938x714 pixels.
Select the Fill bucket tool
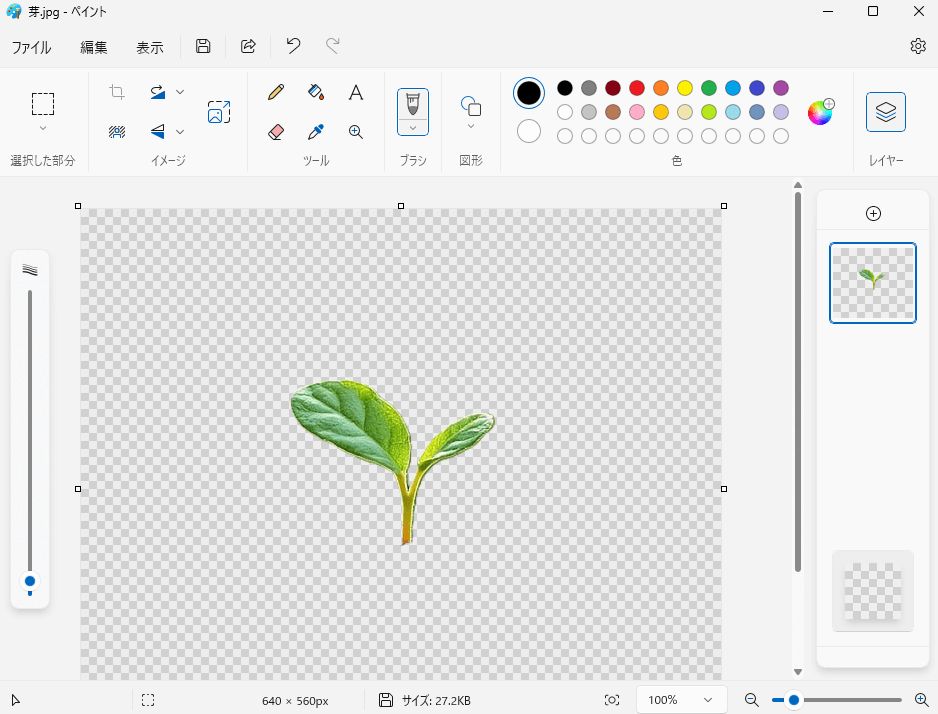click(316, 93)
